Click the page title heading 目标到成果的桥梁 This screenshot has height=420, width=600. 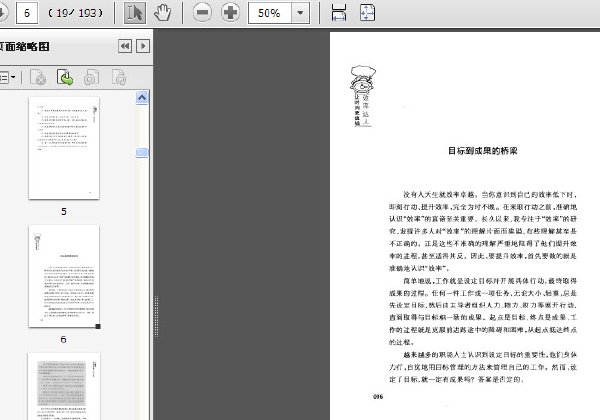click(483, 151)
